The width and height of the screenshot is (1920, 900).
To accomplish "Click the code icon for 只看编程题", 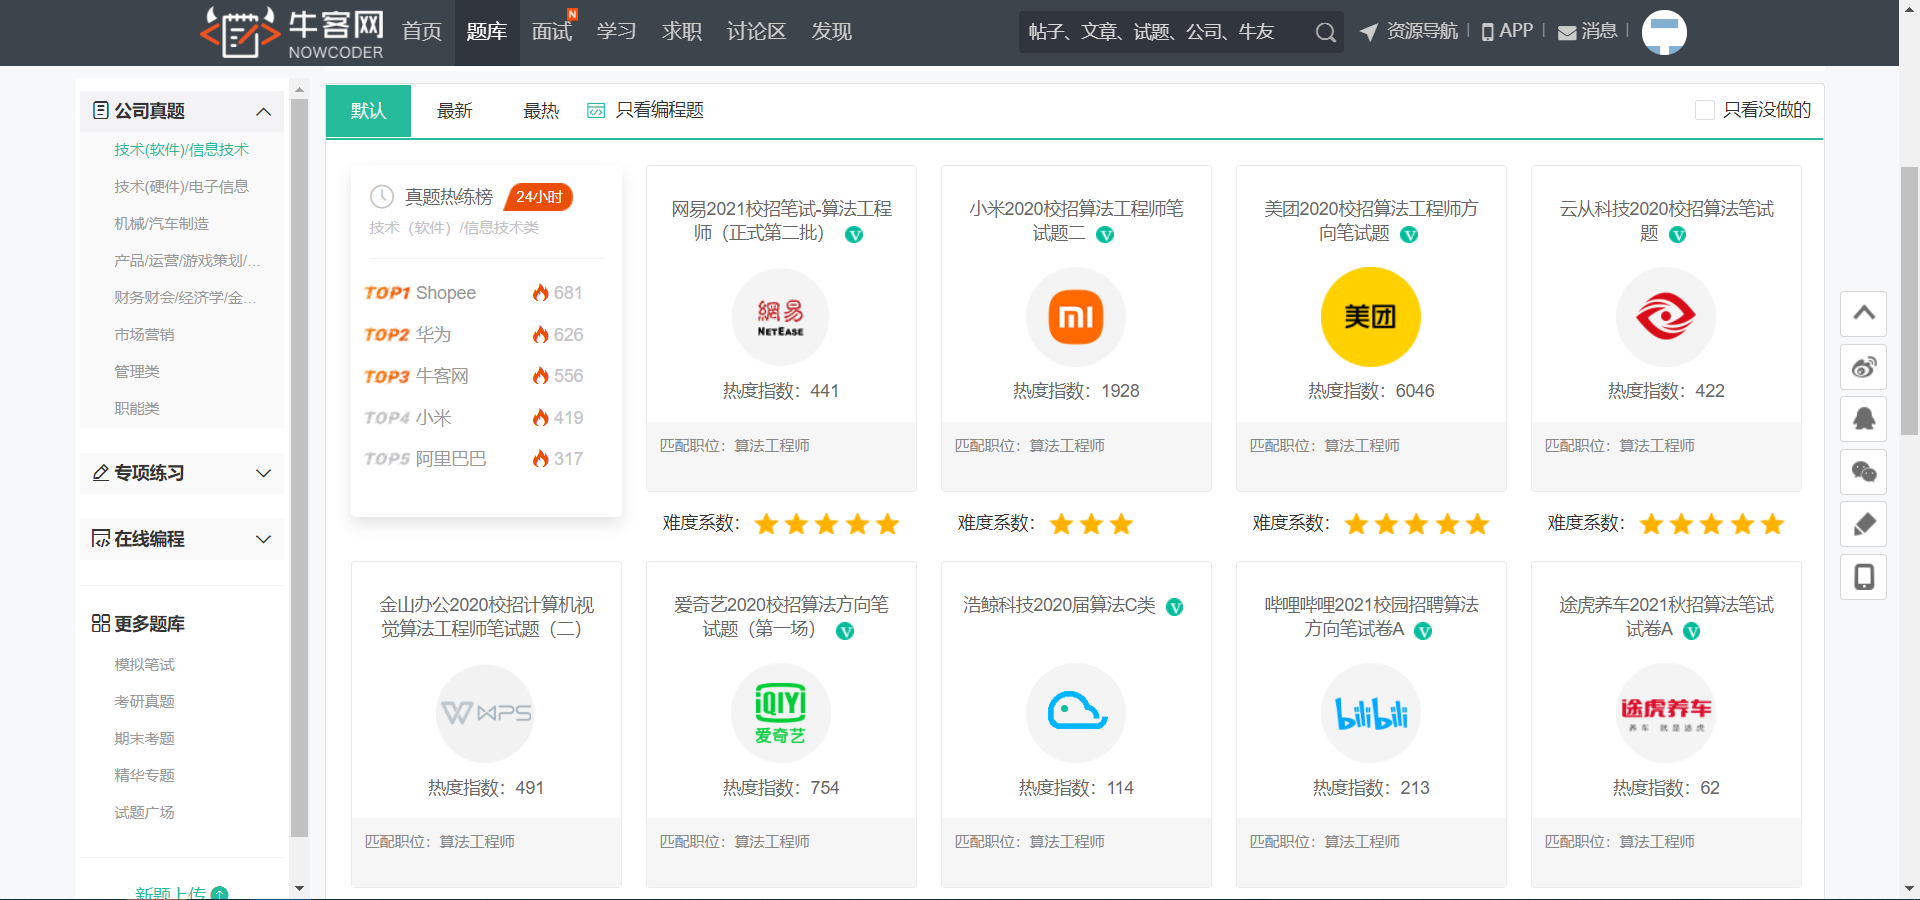I will [x=596, y=110].
